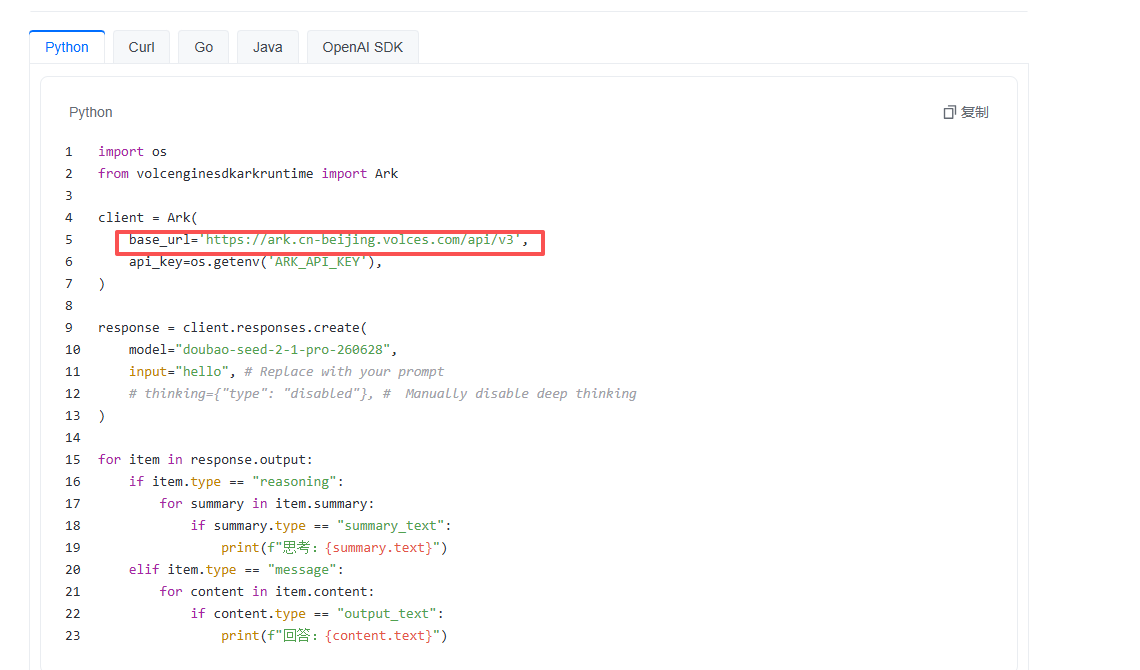This screenshot has width=1140, height=670.
Task: Click the input="hello" value on line 11
Action: pyautogui.click(x=202, y=371)
